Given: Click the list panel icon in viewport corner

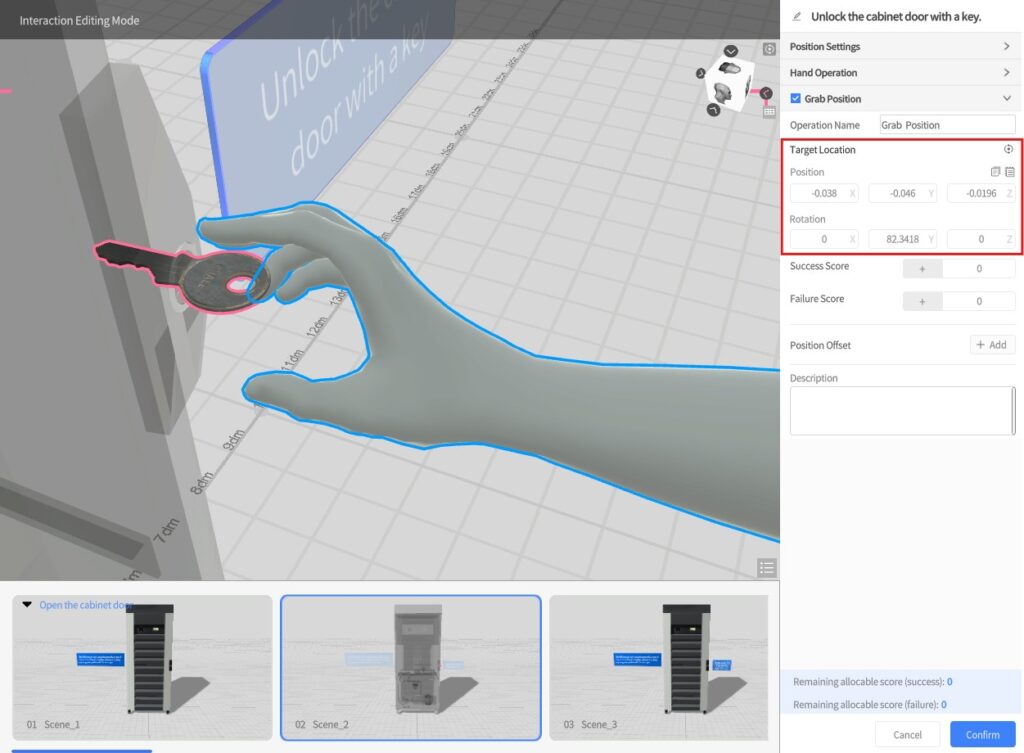Looking at the screenshot, I should coord(767,568).
